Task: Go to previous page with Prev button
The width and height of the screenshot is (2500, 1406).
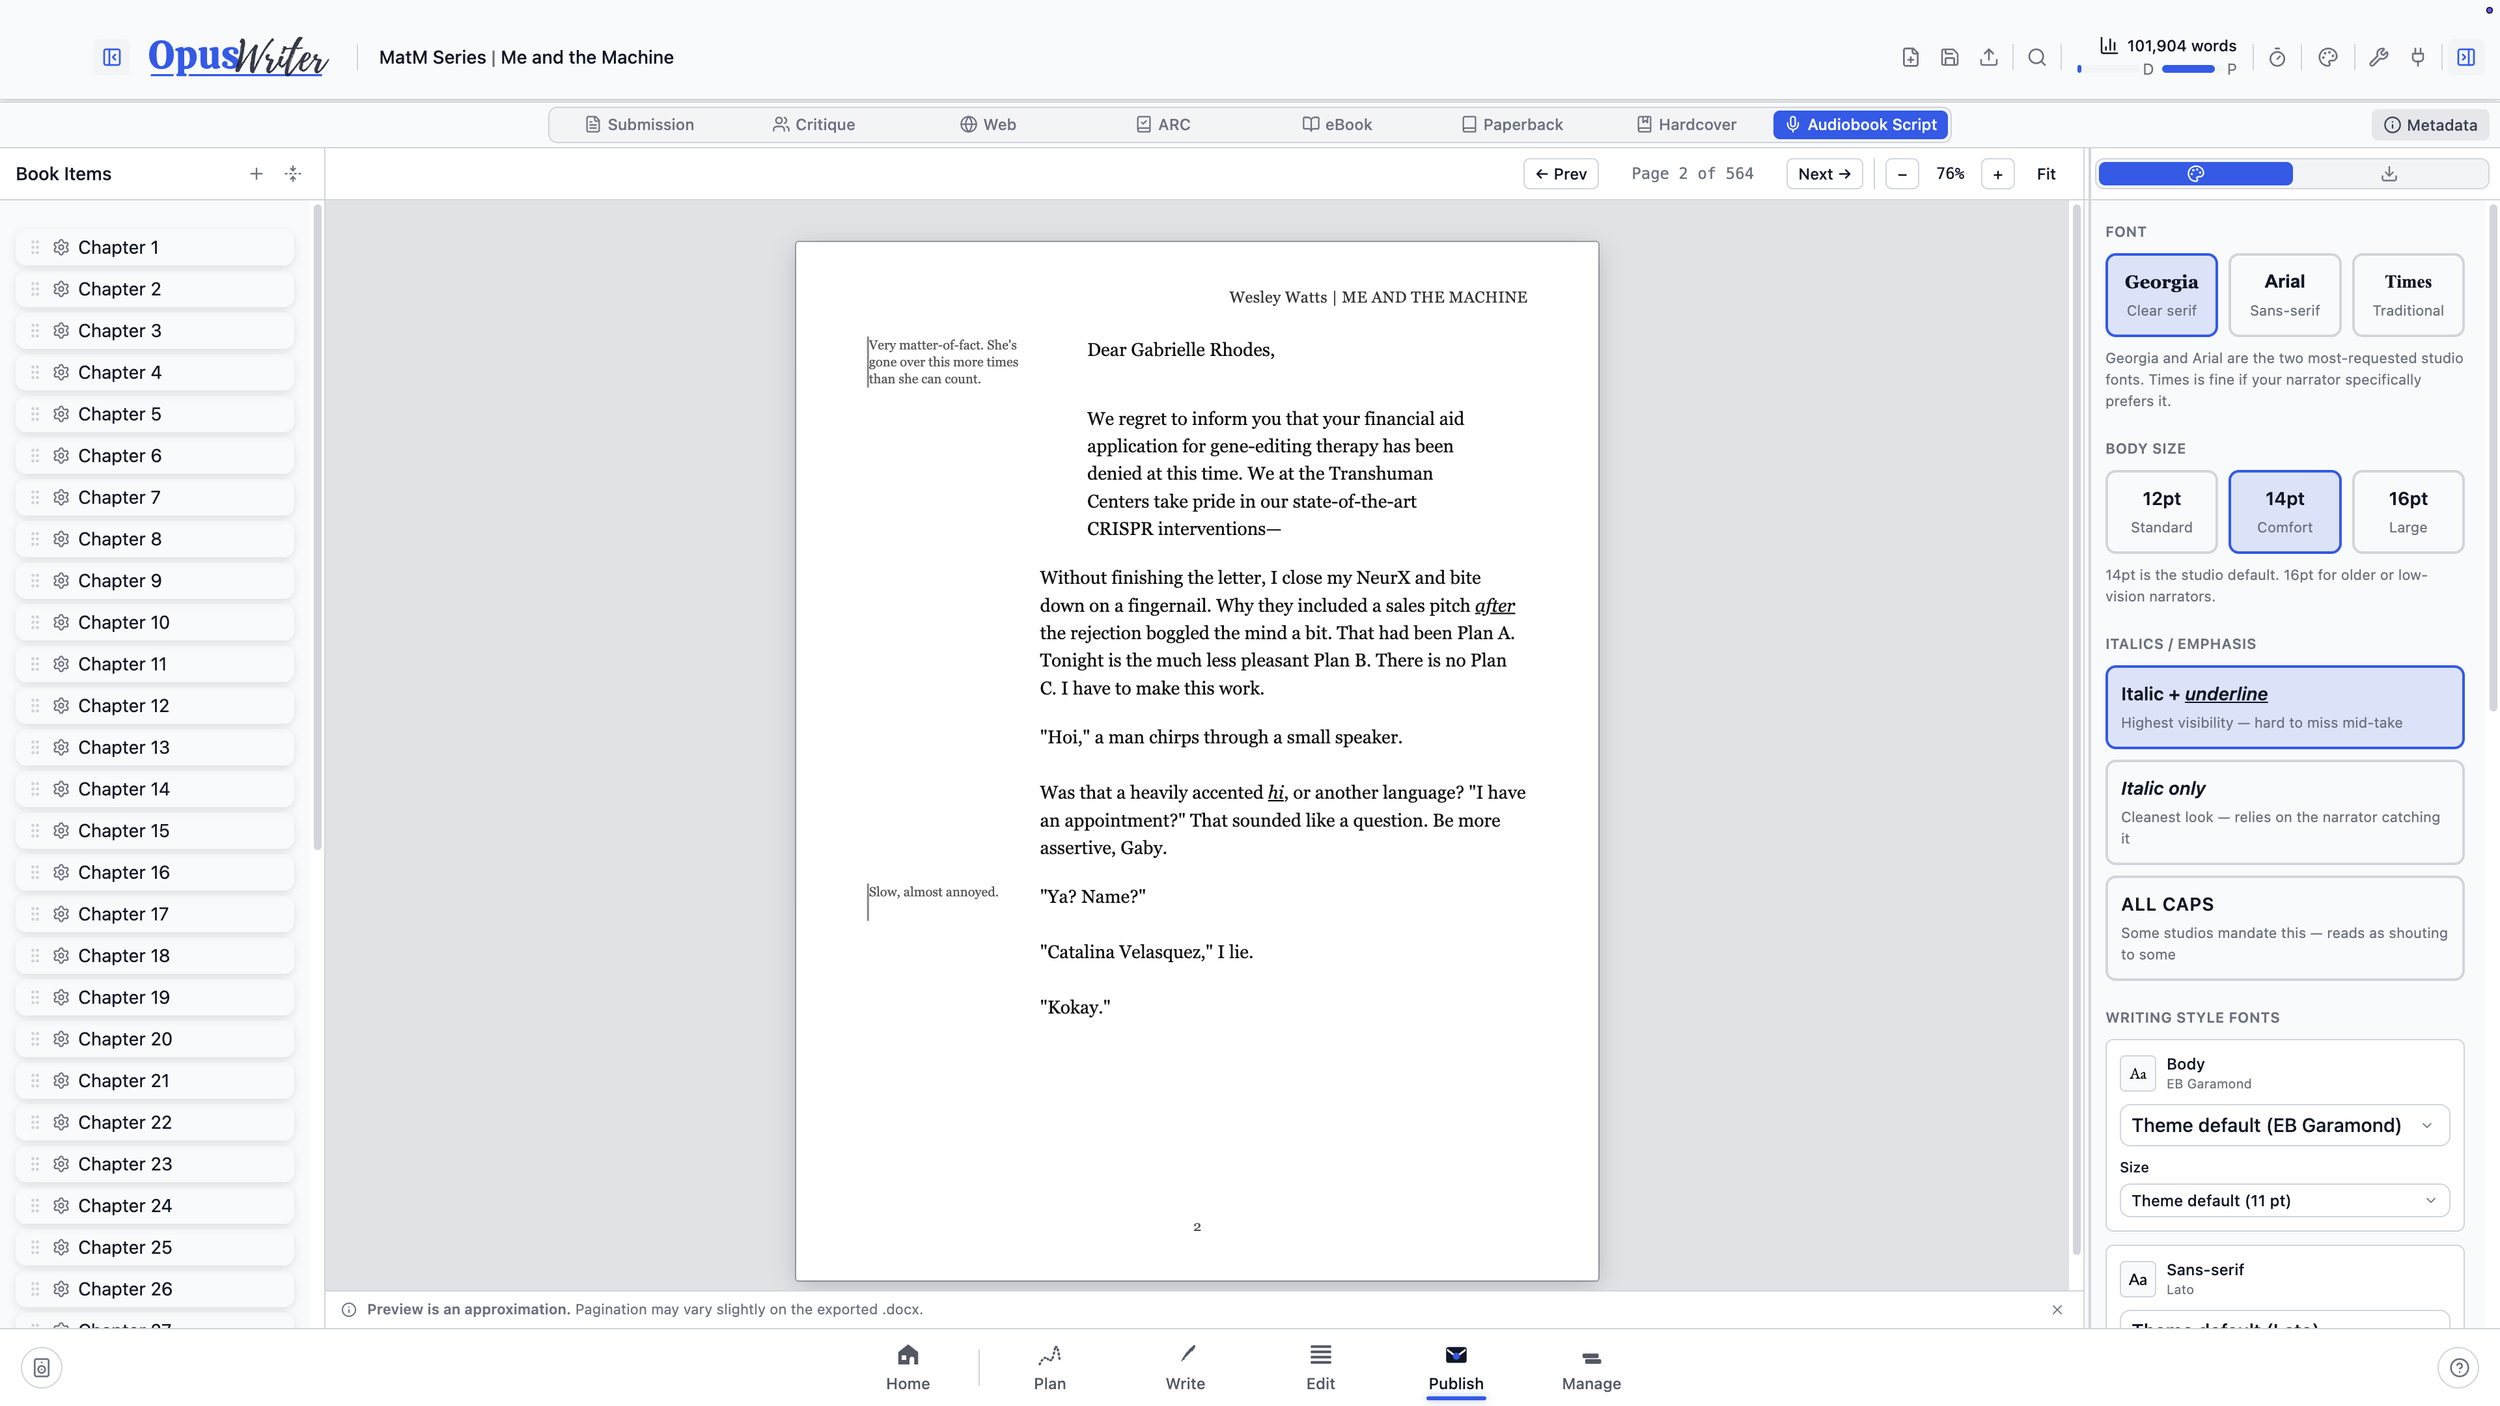Action: point(1561,174)
